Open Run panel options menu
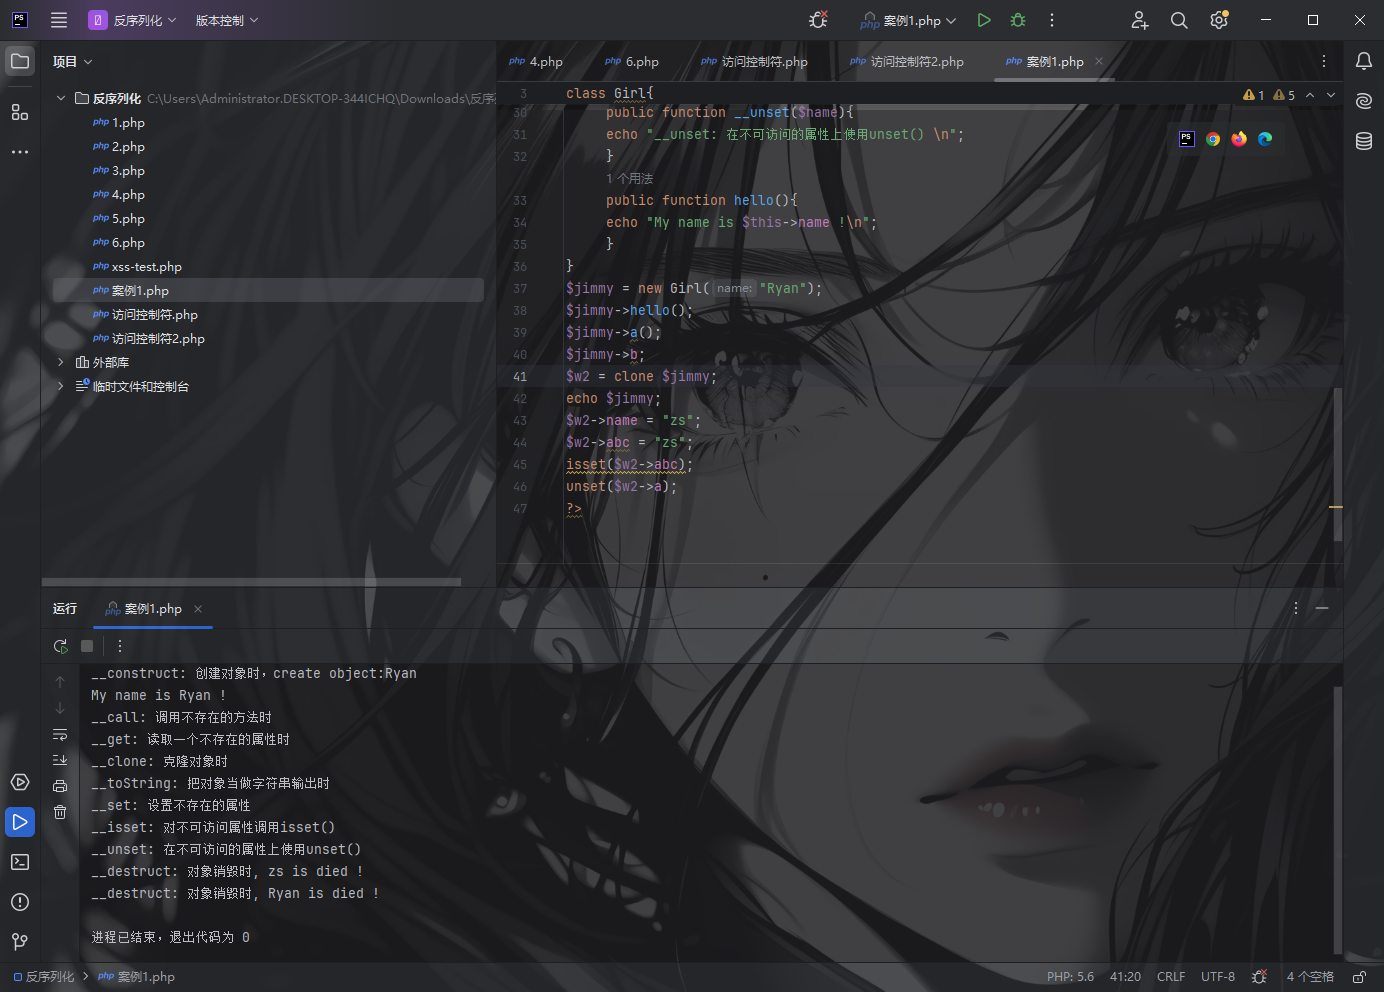The image size is (1384, 992). [1296, 608]
